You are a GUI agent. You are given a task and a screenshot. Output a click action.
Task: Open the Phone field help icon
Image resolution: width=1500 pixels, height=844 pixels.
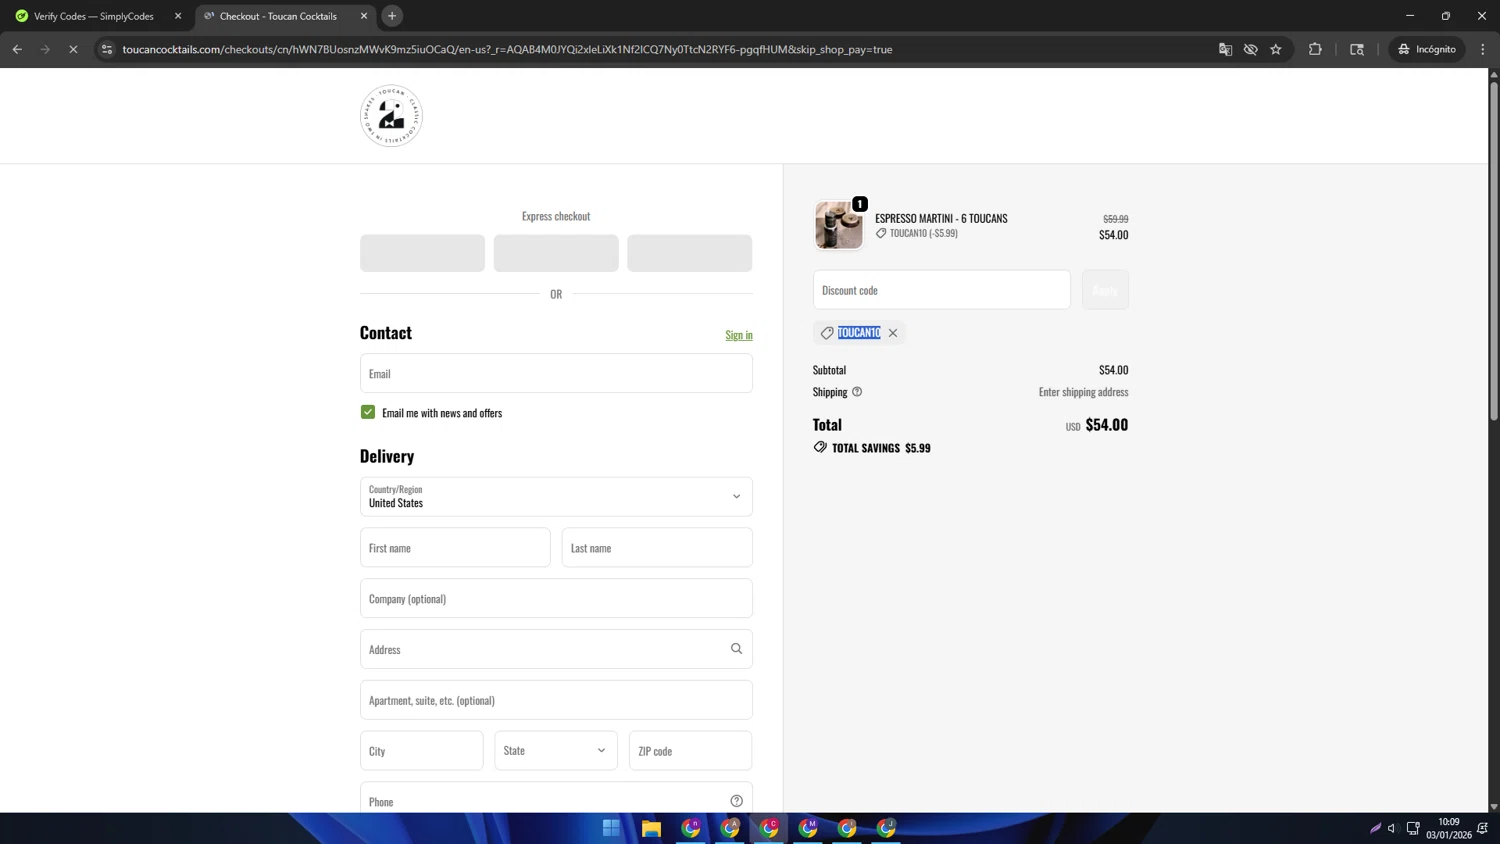736,801
